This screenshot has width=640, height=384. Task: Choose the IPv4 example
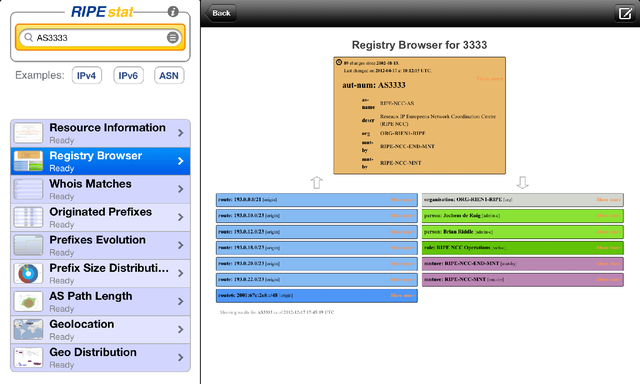pyautogui.click(x=87, y=75)
